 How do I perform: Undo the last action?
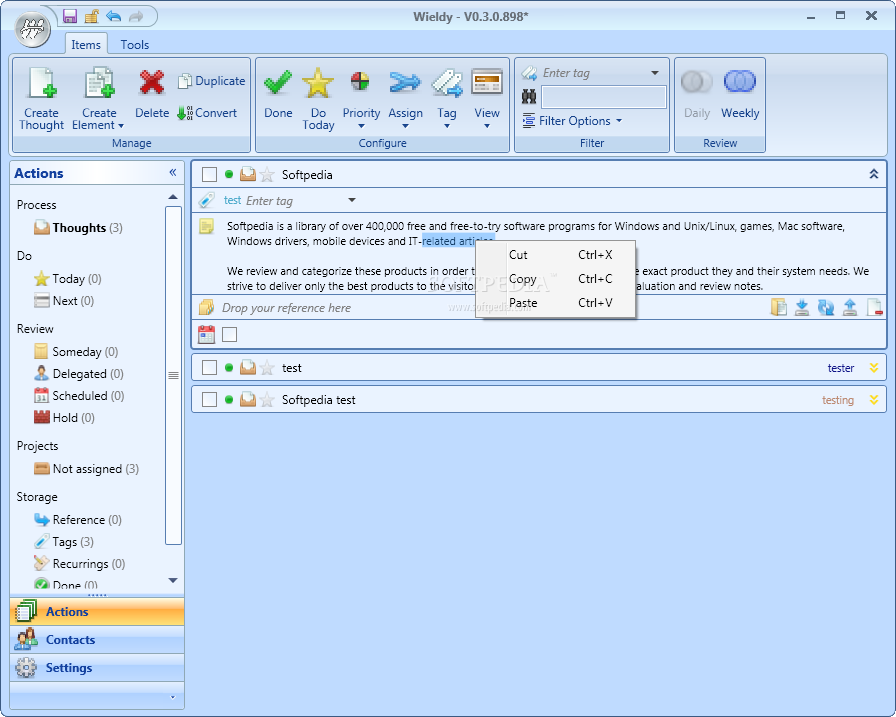tap(113, 16)
